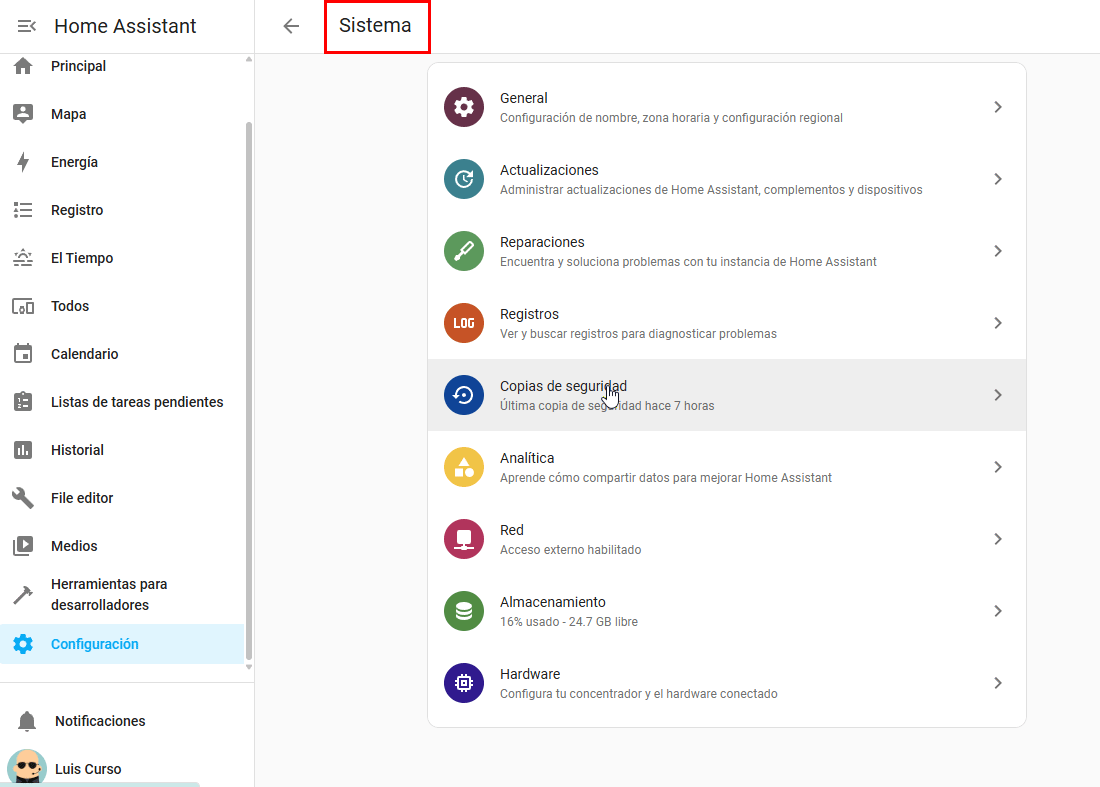Screen dimensions: 1100x787
Task: Open the General settings title
Action: (523, 98)
